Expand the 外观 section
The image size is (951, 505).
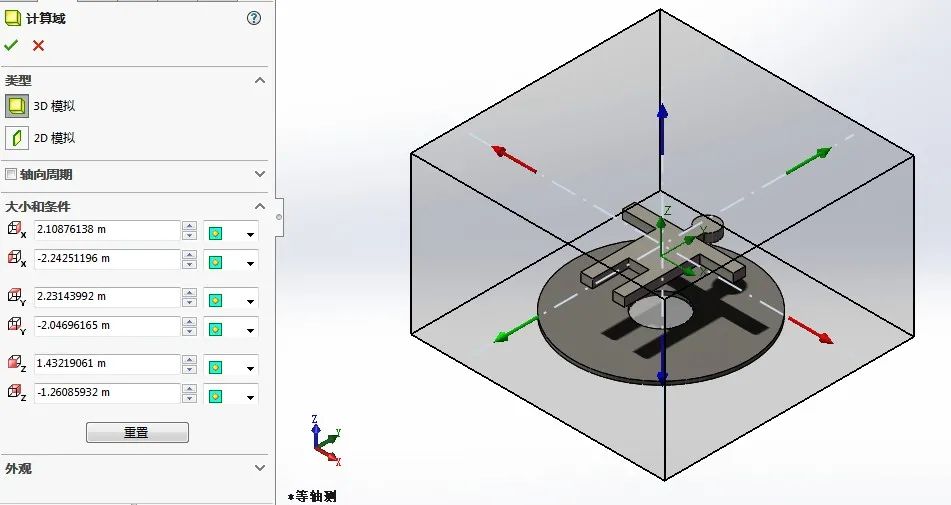pyautogui.click(x=260, y=468)
